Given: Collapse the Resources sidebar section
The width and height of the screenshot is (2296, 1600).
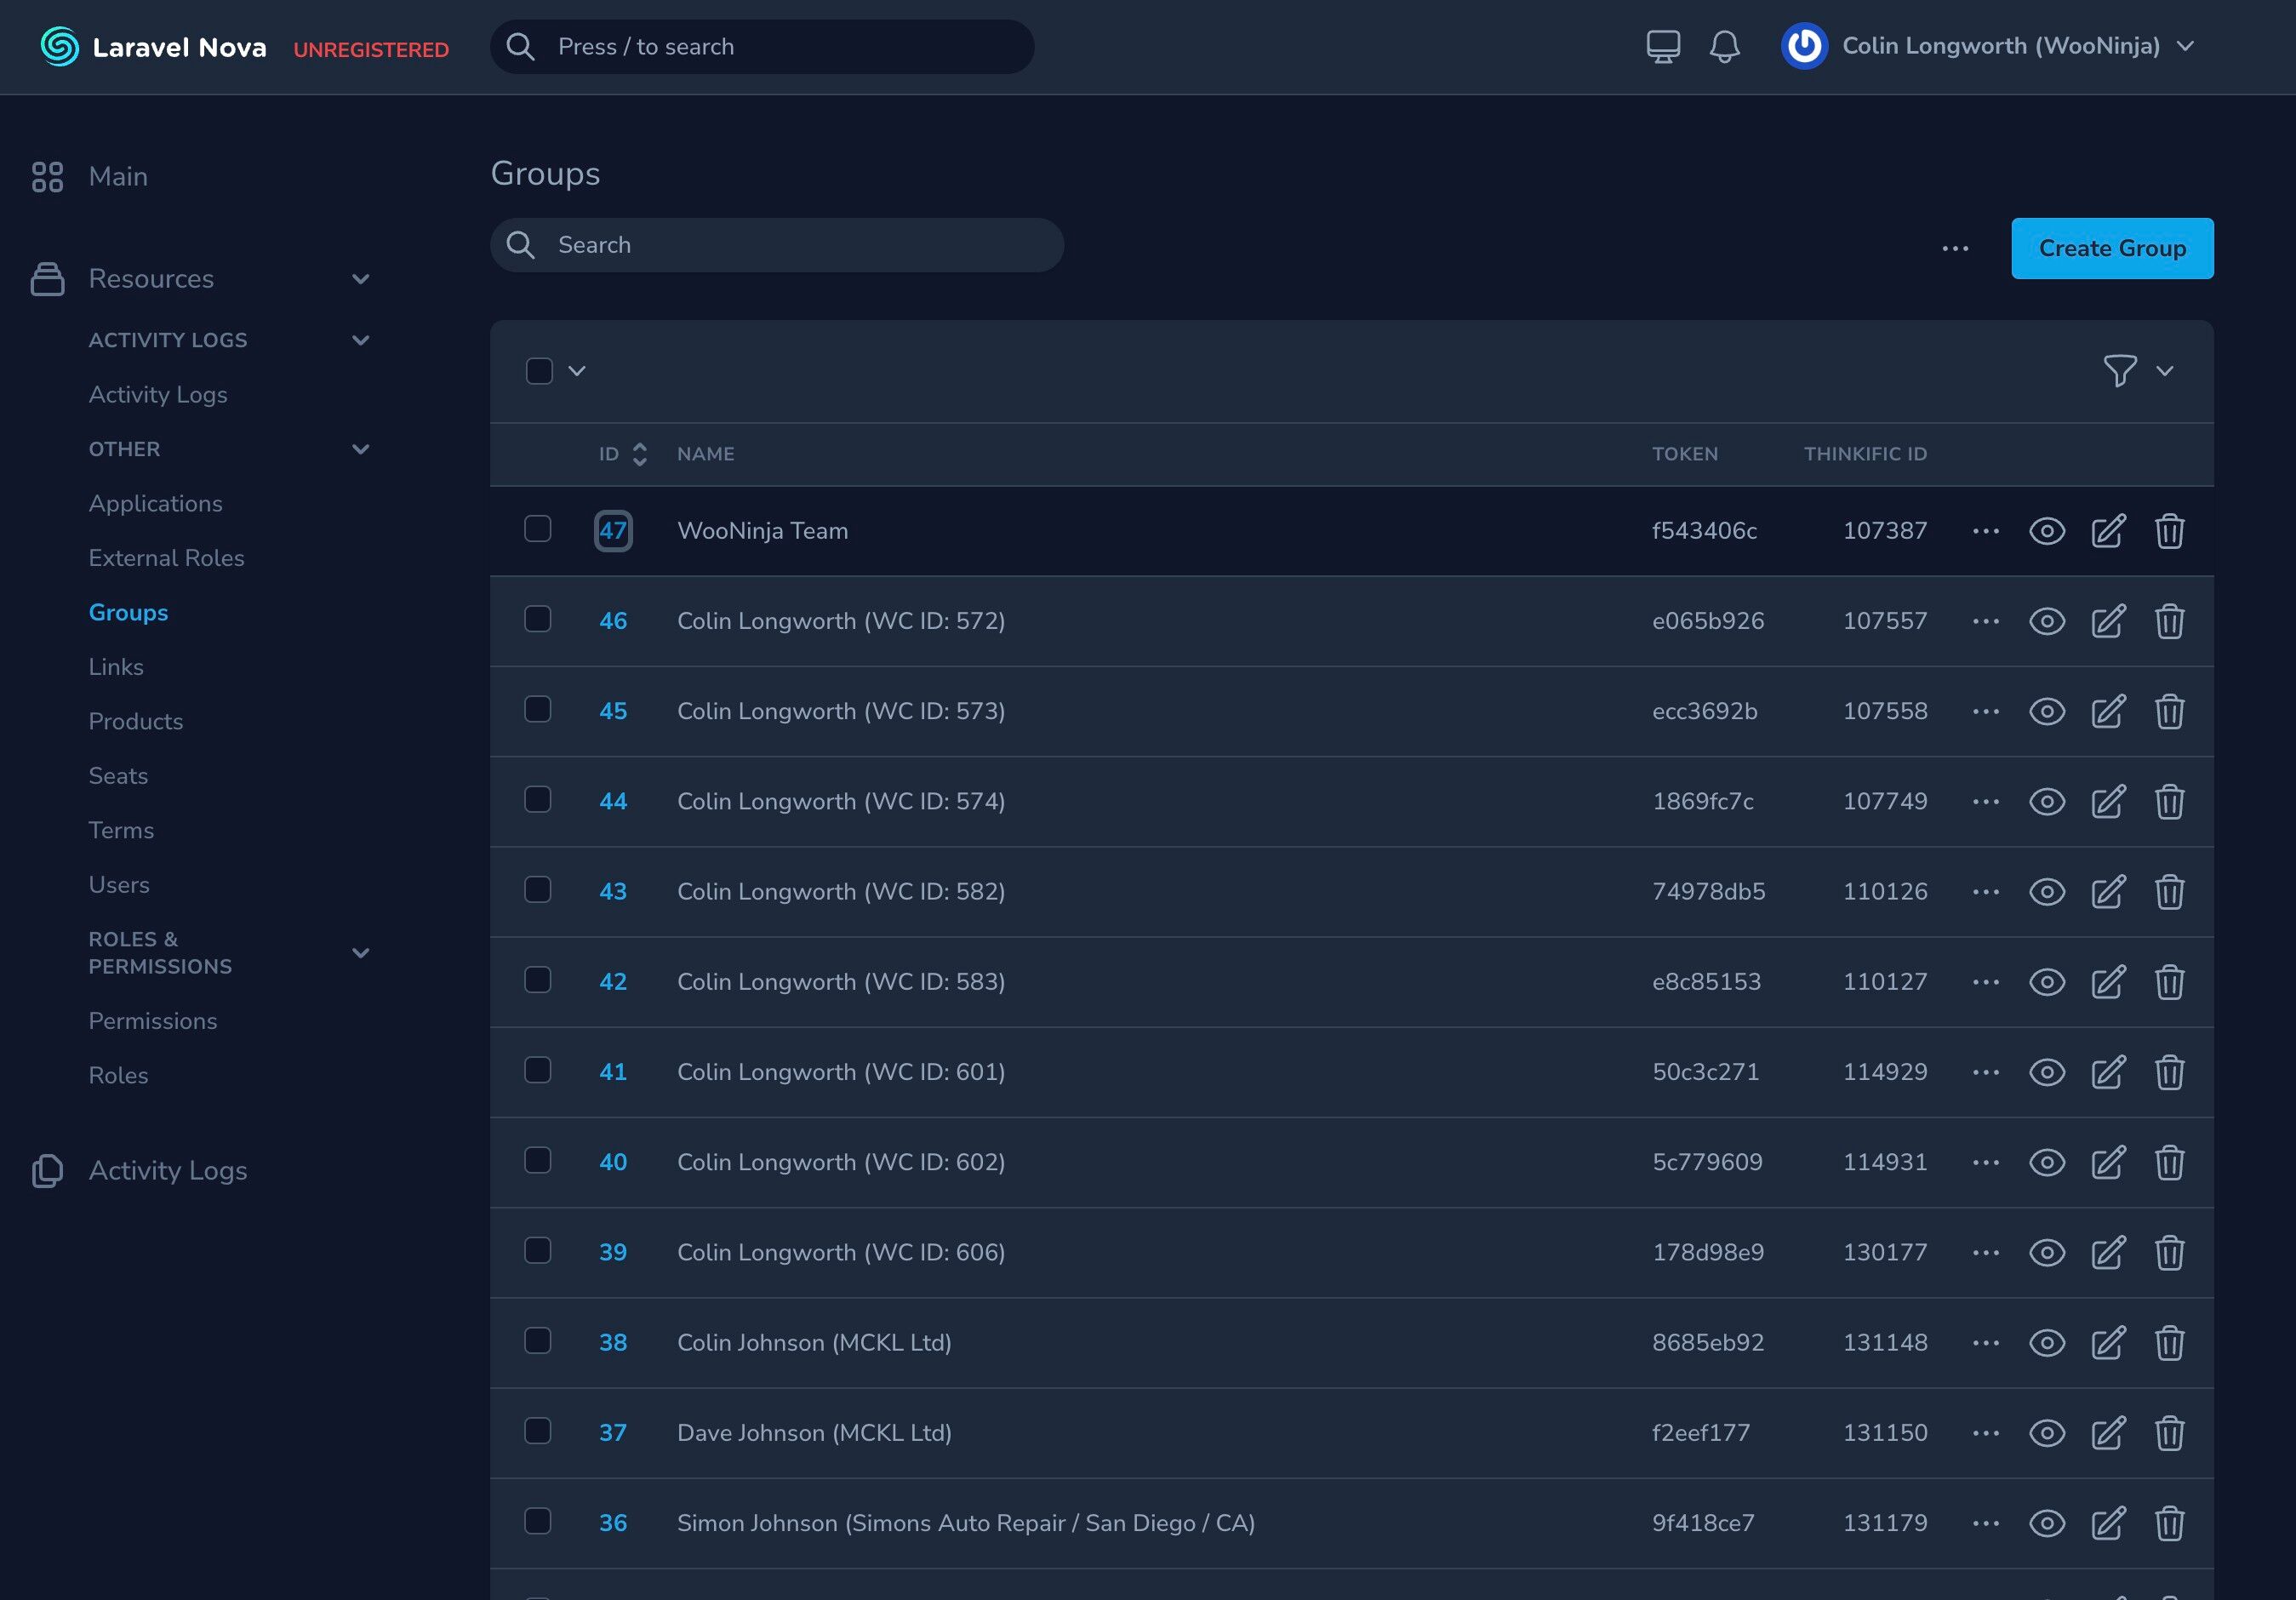Looking at the screenshot, I should coord(360,279).
